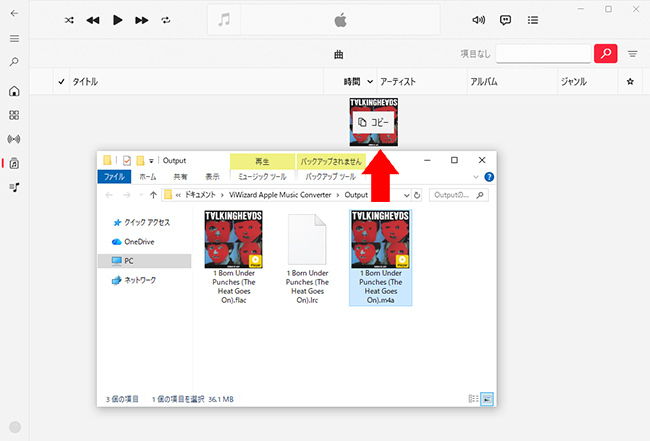Open the ミュージック ツール tab

262,177
